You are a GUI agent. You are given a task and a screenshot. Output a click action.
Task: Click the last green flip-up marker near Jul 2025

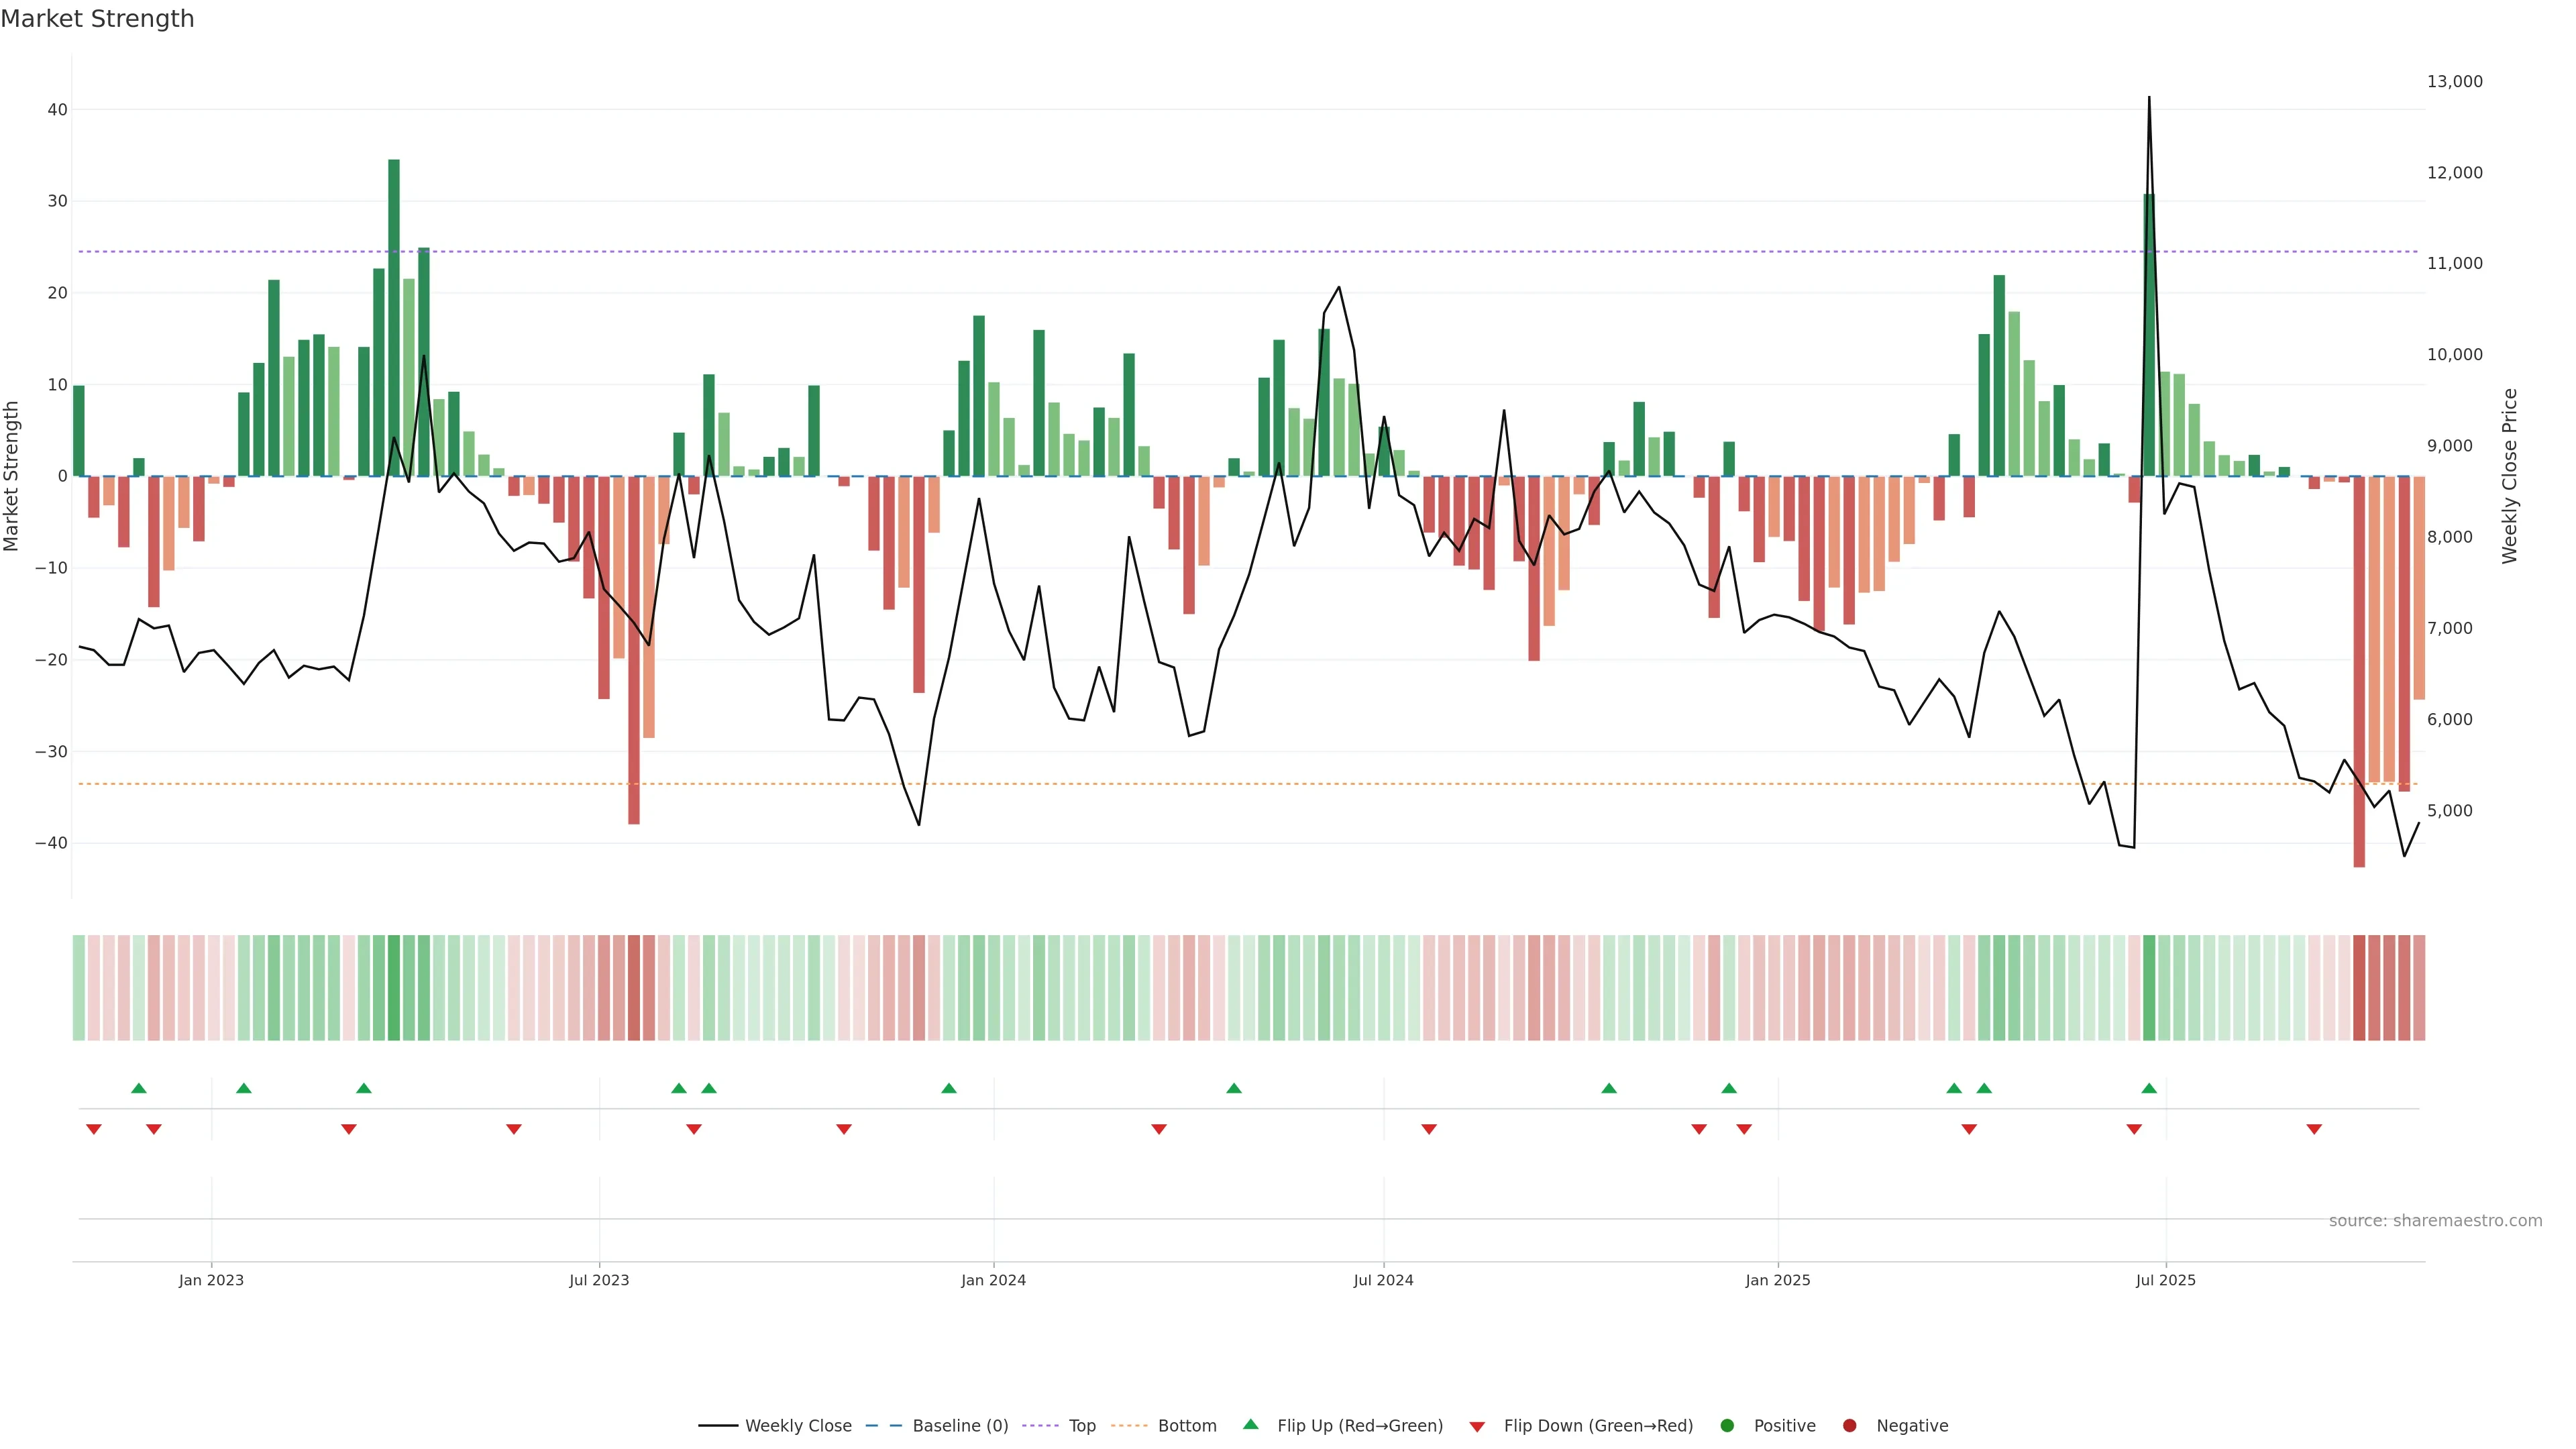click(2149, 1088)
